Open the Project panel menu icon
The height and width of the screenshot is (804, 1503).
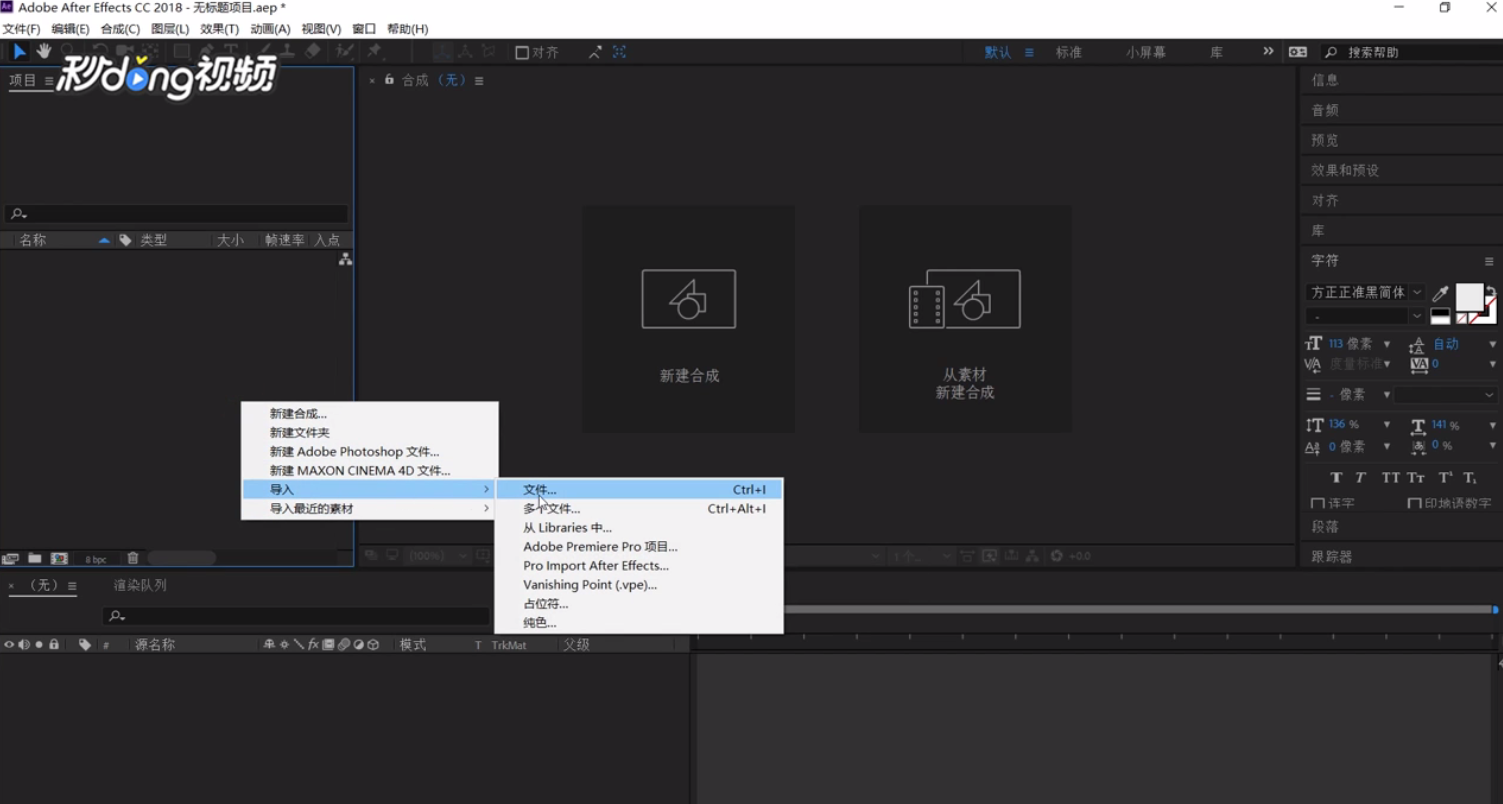pyautogui.click(x=48, y=81)
